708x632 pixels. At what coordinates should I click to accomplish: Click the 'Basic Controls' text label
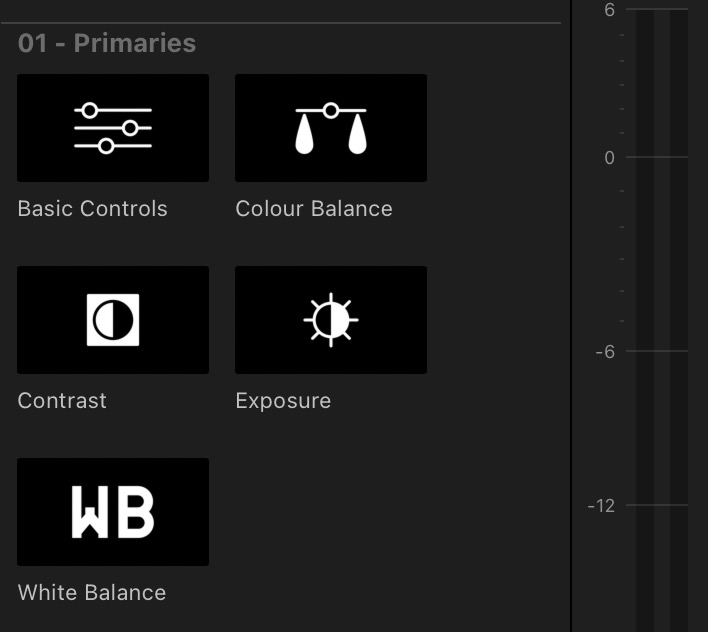[x=92, y=209]
